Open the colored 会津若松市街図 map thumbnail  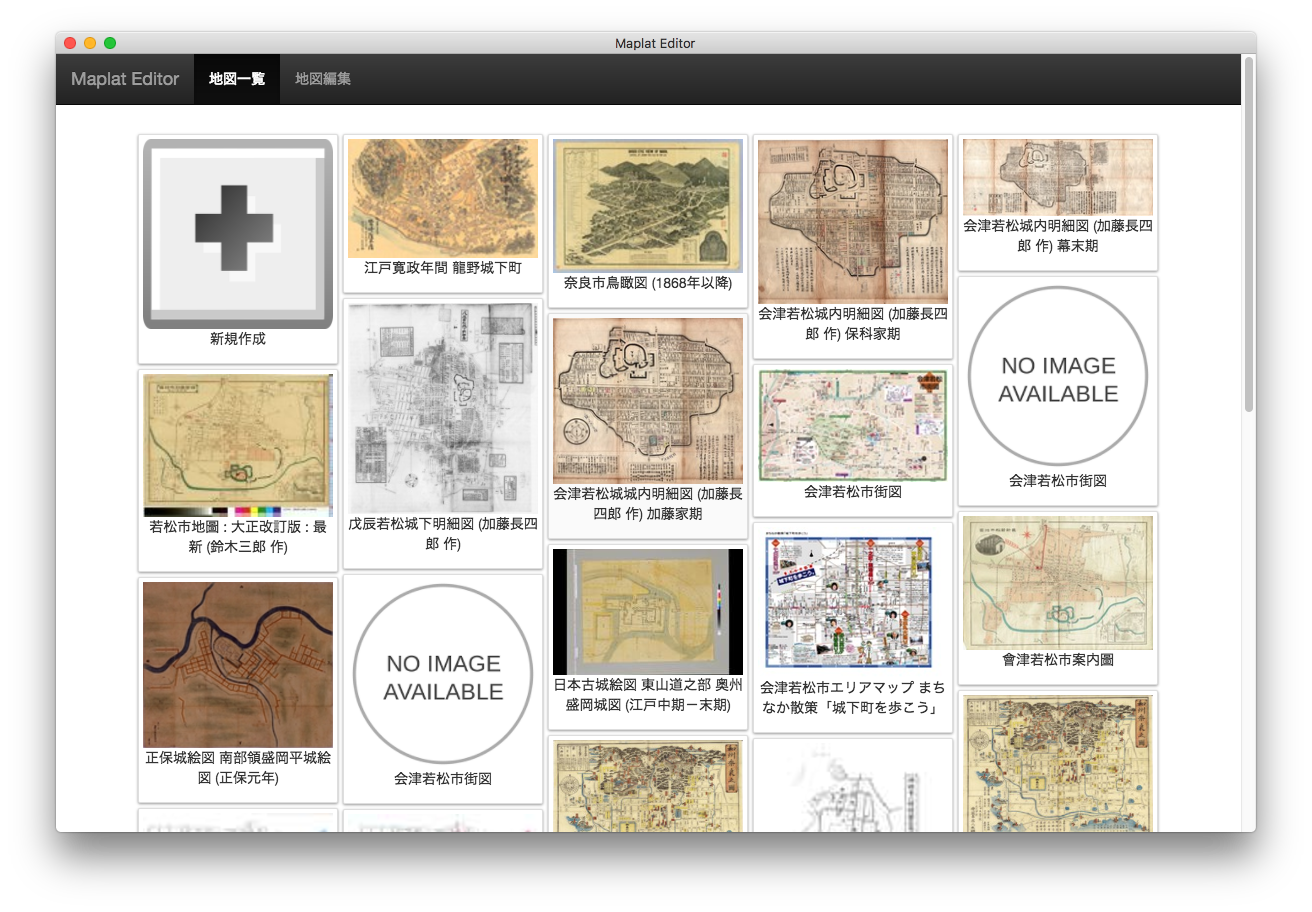click(x=853, y=426)
